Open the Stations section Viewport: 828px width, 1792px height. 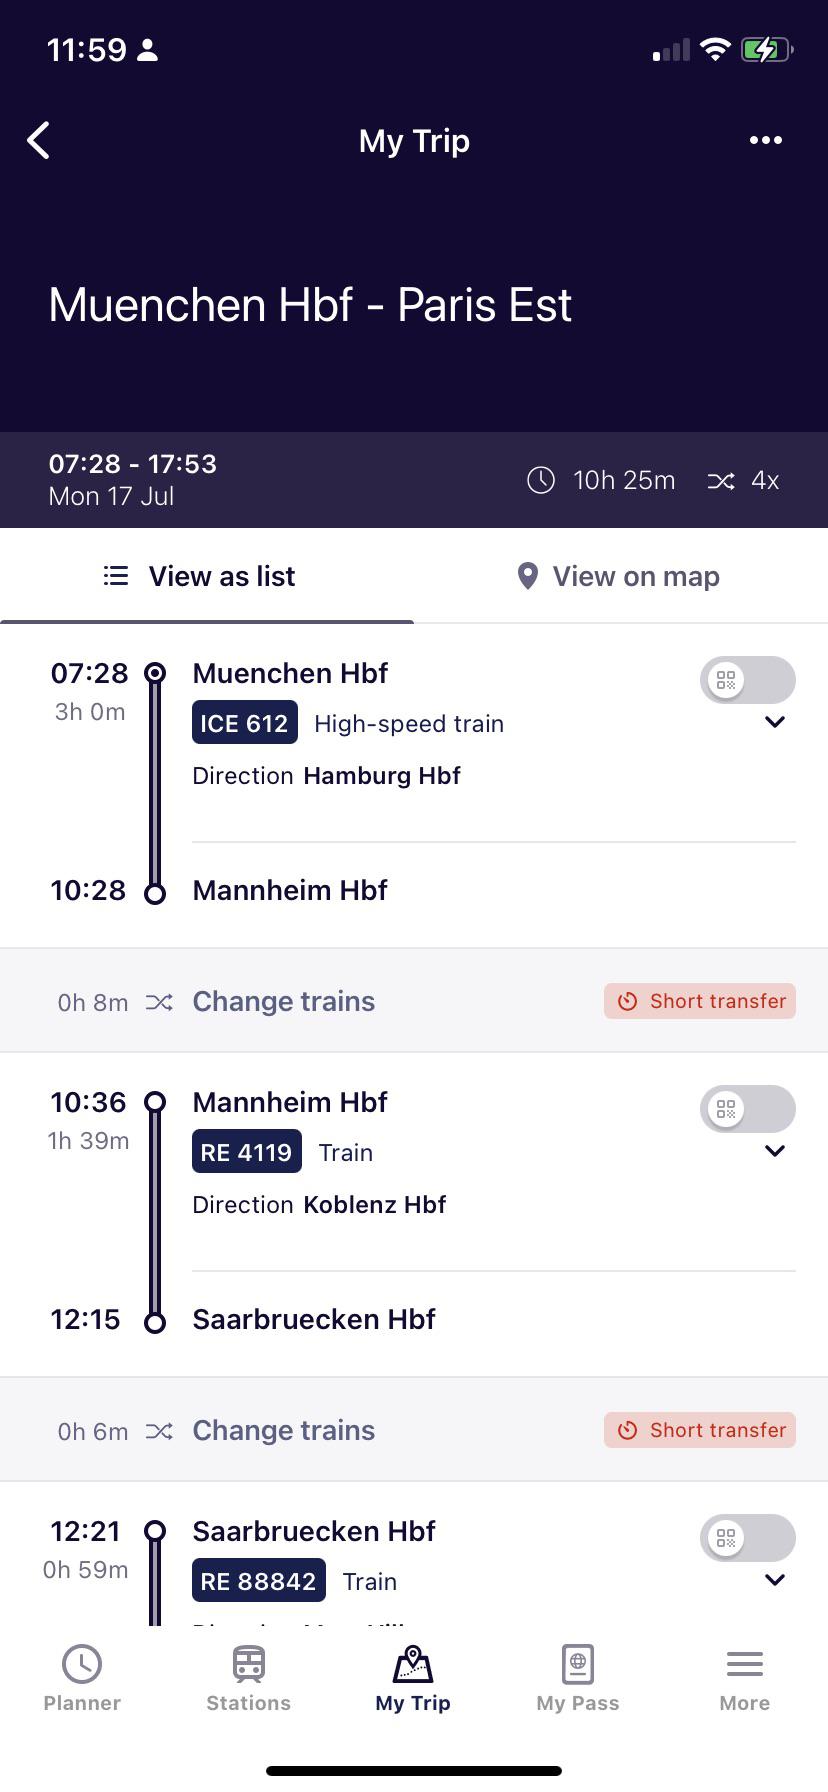coord(247,1678)
